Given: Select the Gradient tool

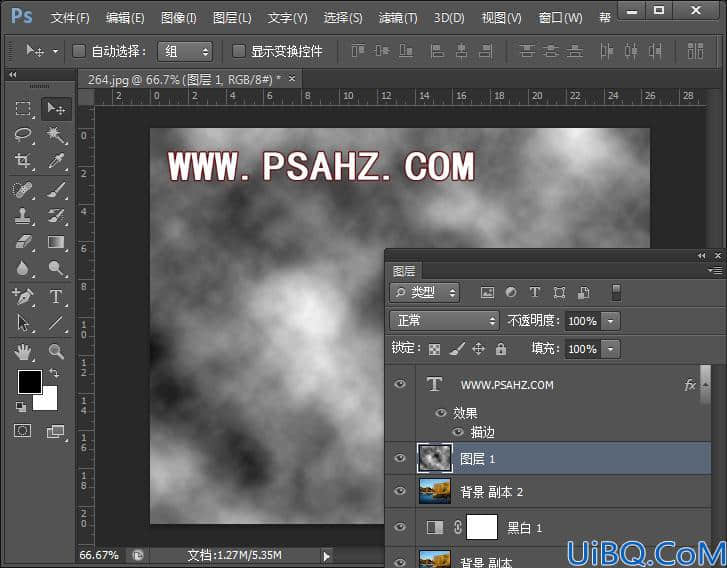Looking at the screenshot, I should pyautogui.click(x=56, y=242).
